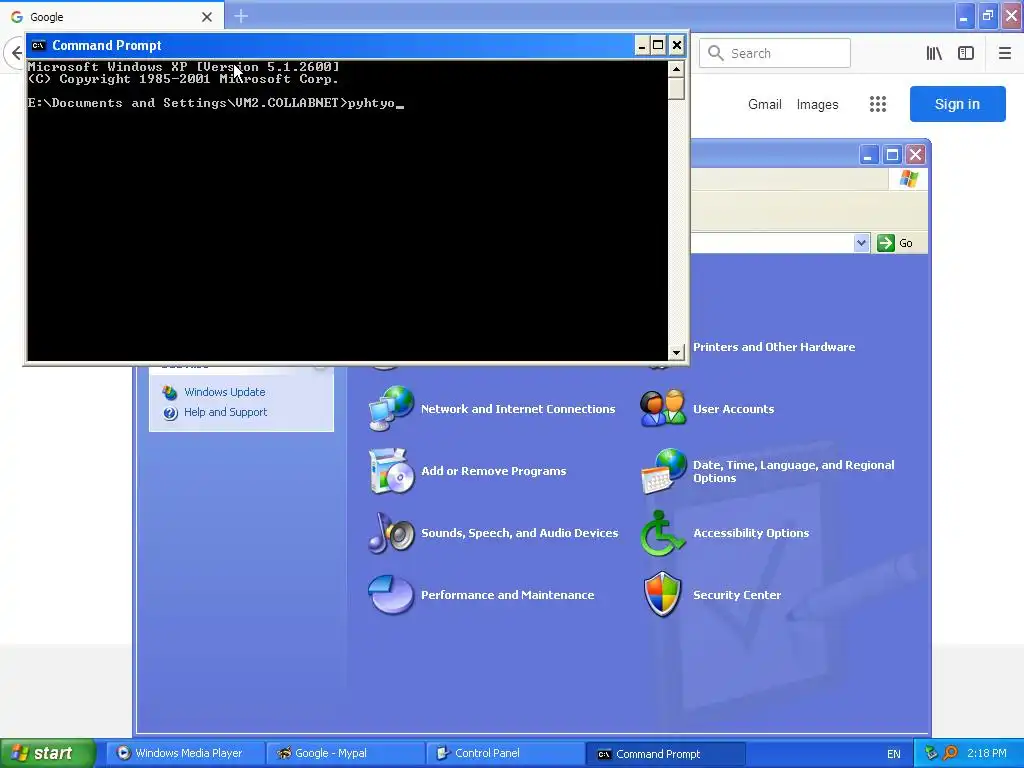Viewport: 1024px width, 768px height.
Task: Click the search magnifier tray icon
Action: 950,753
